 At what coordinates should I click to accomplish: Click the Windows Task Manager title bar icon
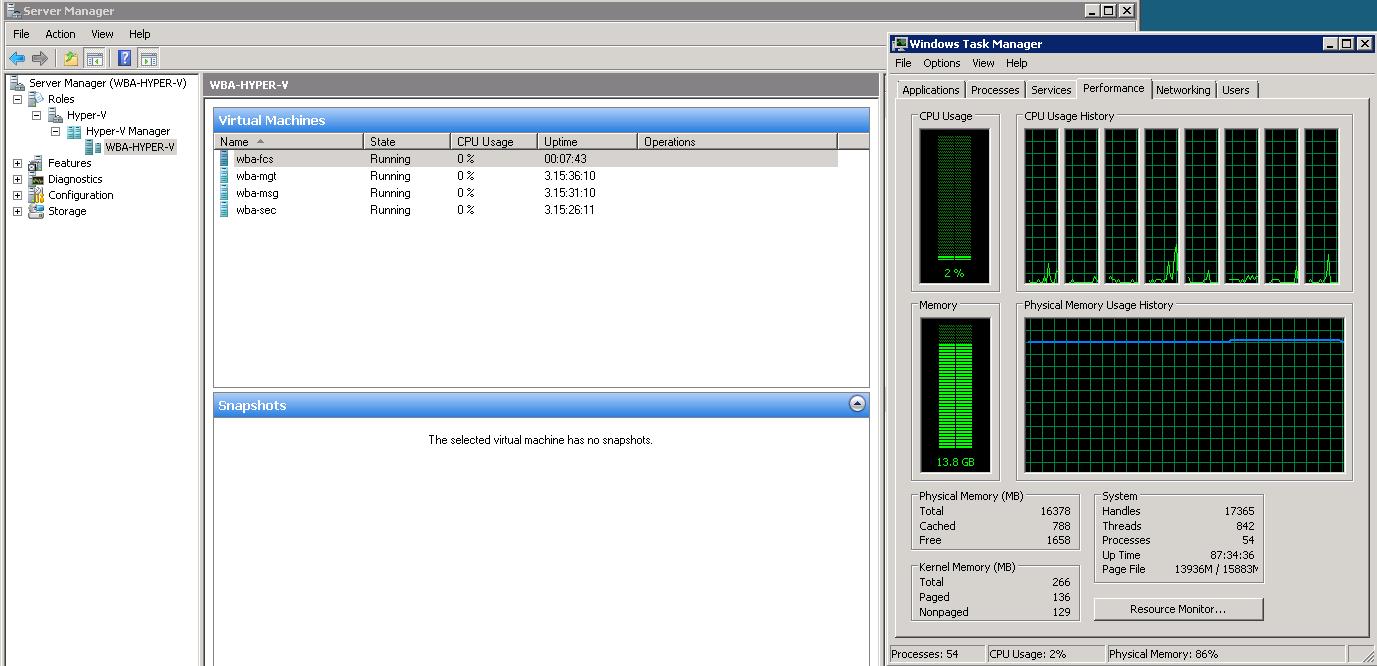pyautogui.click(x=900, y=43)
